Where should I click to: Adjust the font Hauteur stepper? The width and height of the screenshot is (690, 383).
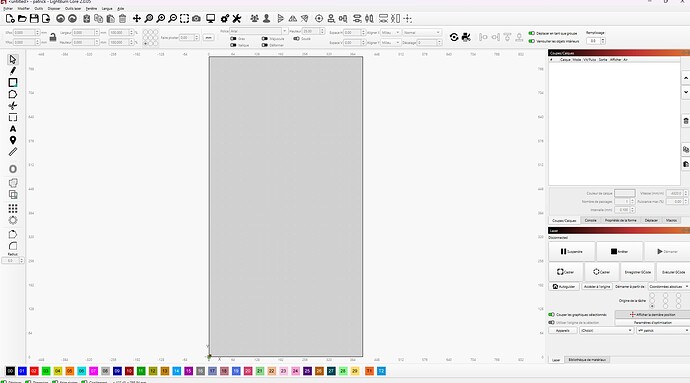coord(322,31)
